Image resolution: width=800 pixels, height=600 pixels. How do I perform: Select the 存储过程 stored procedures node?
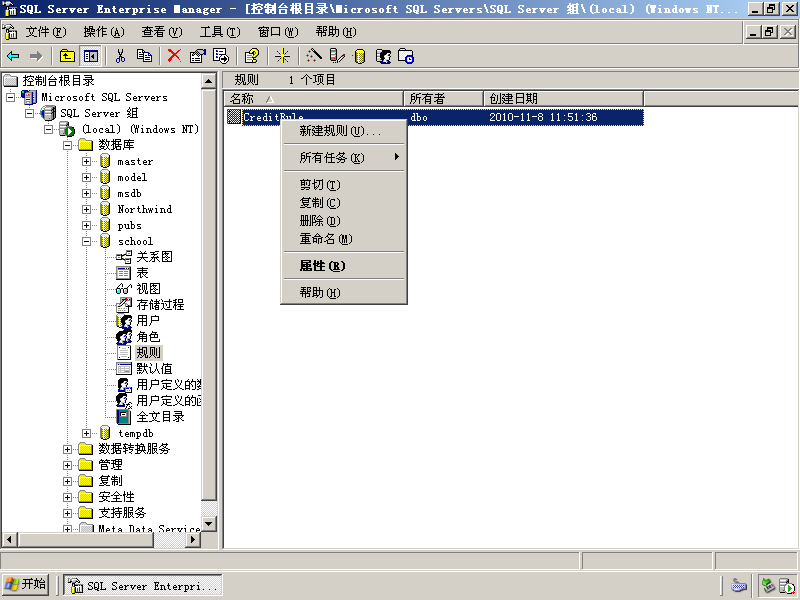click(x=160, y=305)
